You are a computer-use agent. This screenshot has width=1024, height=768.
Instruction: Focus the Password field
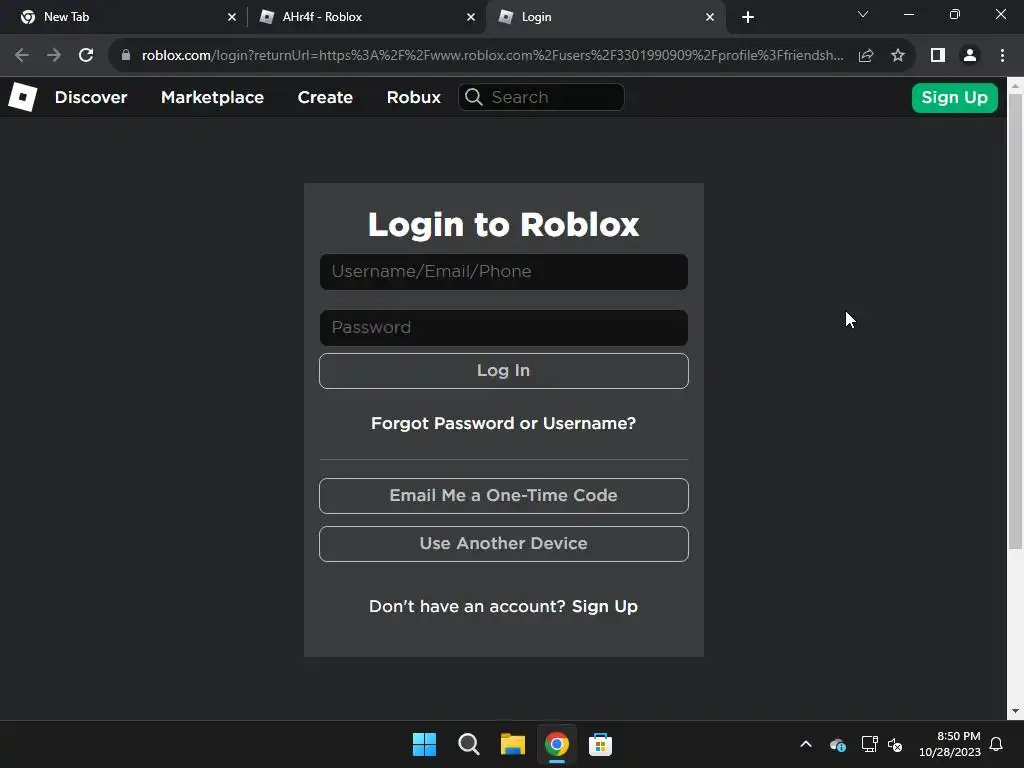[504, 328]
